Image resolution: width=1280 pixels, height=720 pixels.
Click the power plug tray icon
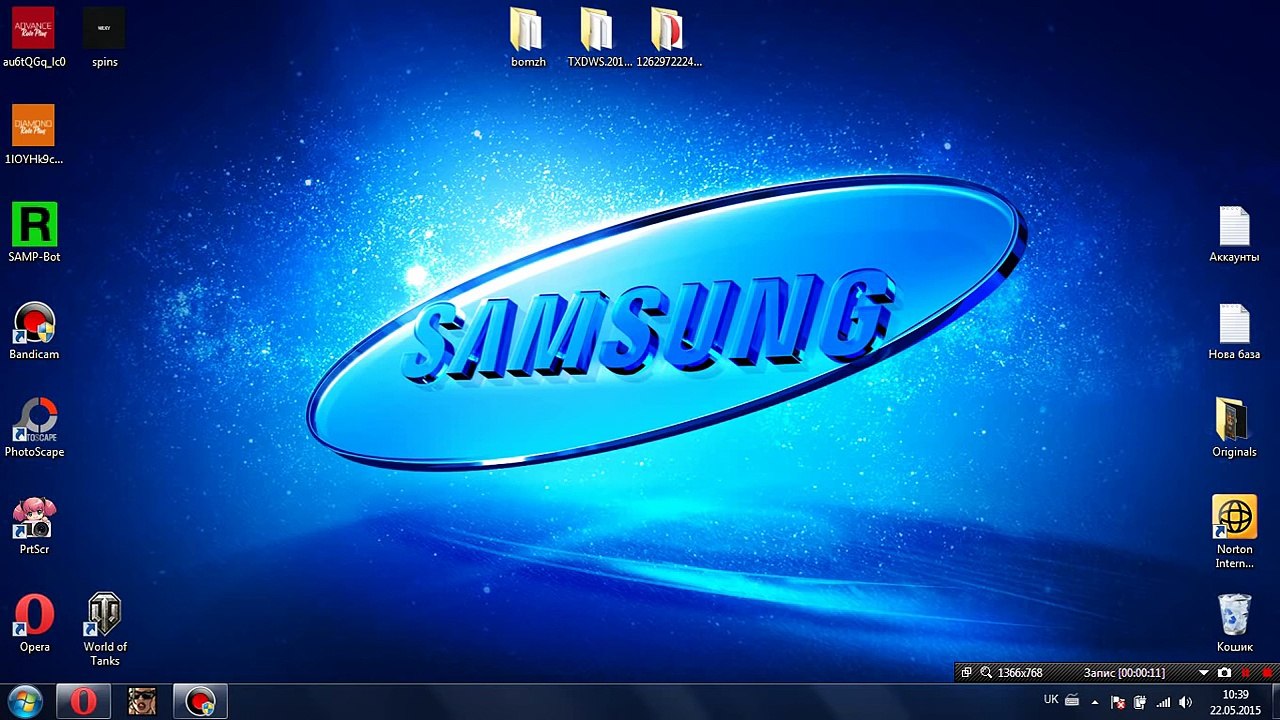click(x=1140, y=702)
